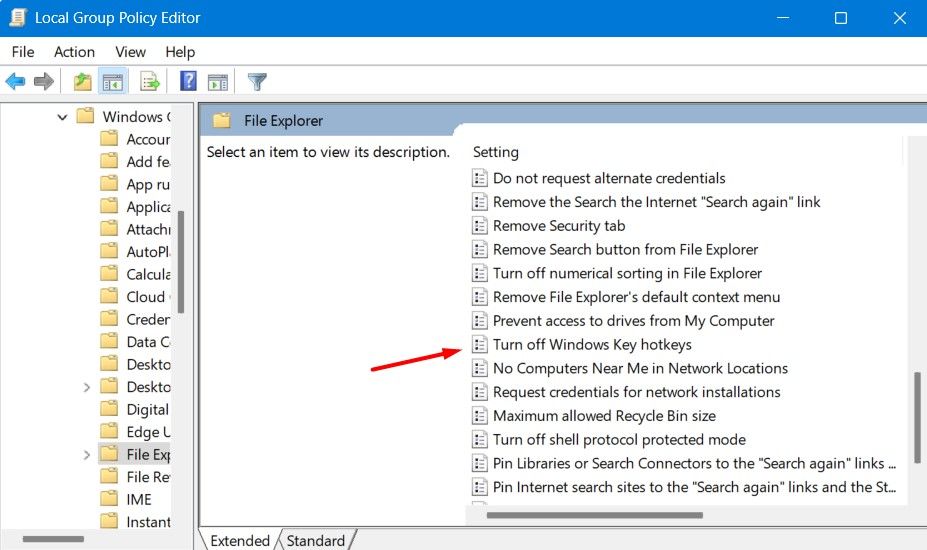Click the Forward arrow toolbar icon
This screenshot has height=550, width=927.
43,82
